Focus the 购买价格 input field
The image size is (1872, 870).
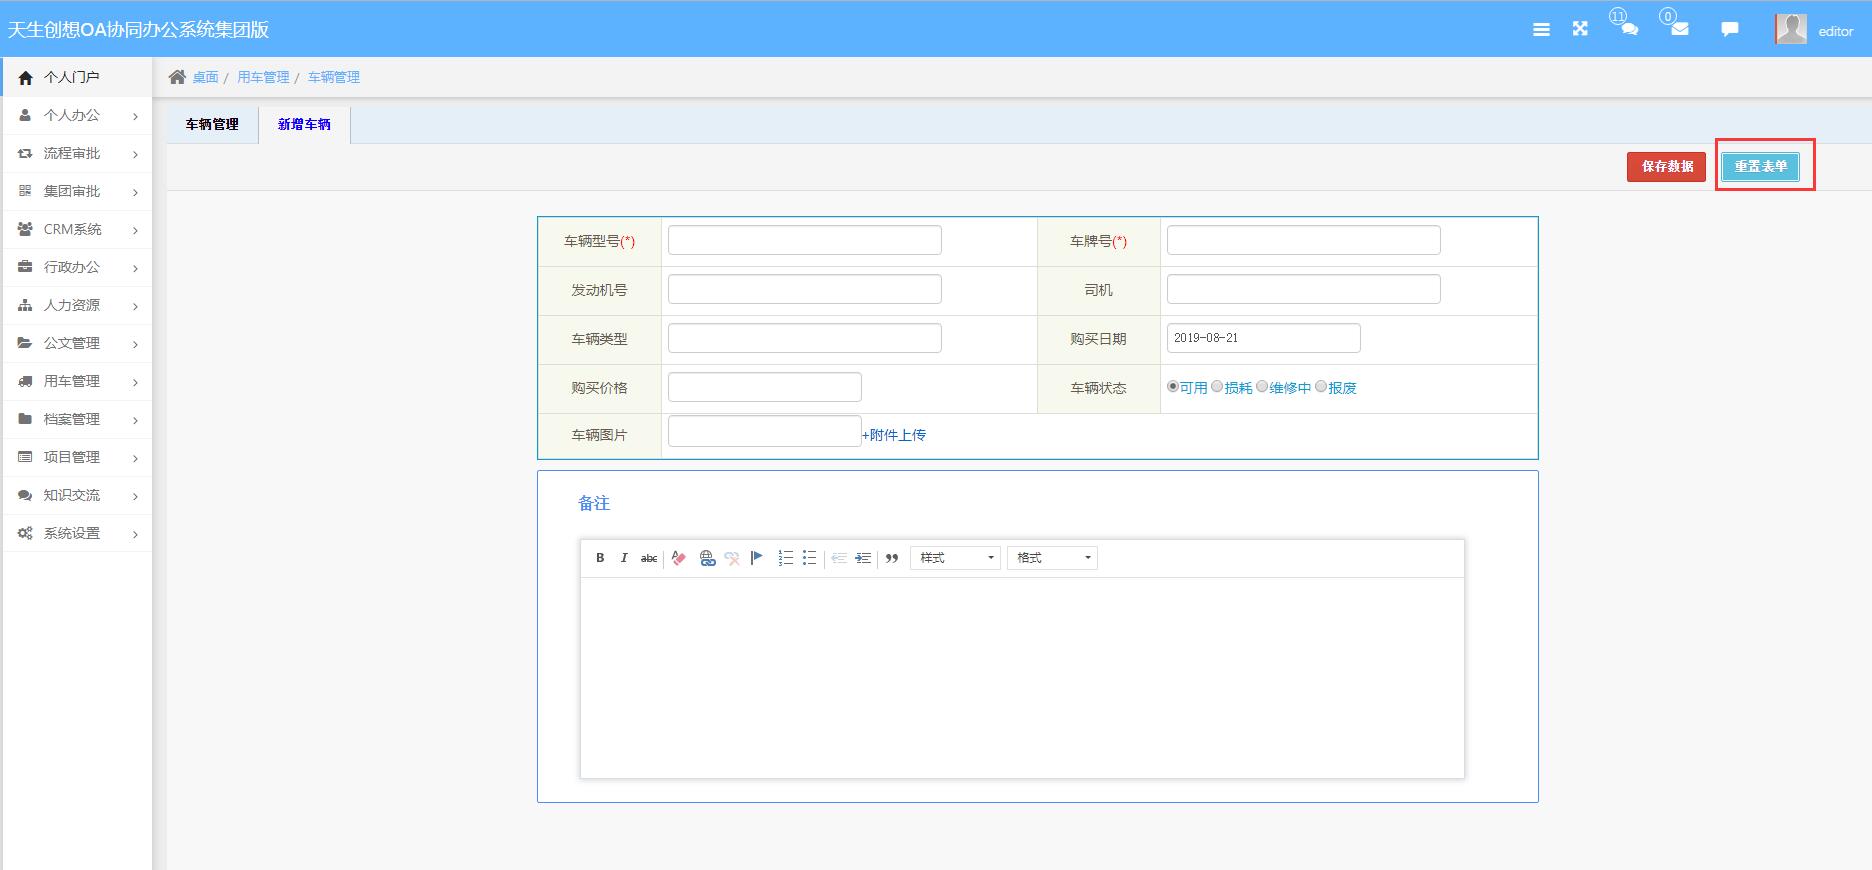pyautogui.click(x=765, y=387)
